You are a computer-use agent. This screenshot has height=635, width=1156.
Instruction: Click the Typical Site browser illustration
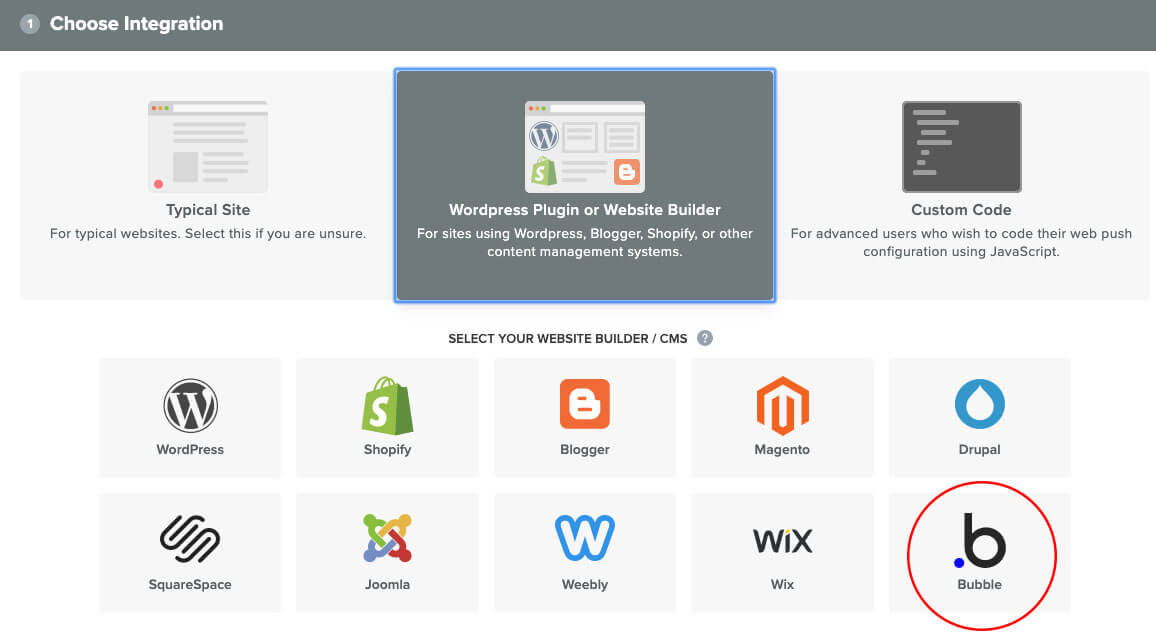click(208, 147)
